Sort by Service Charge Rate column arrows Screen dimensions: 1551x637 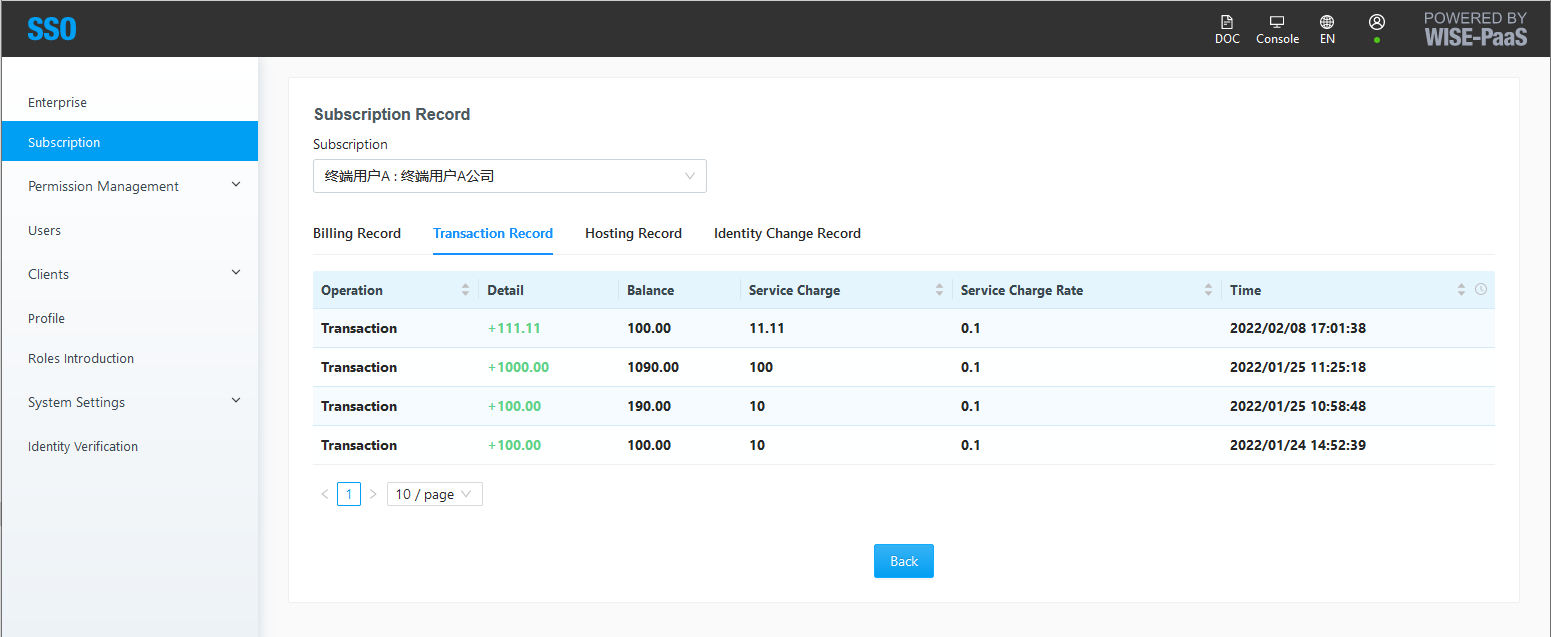pos(1208,290)
